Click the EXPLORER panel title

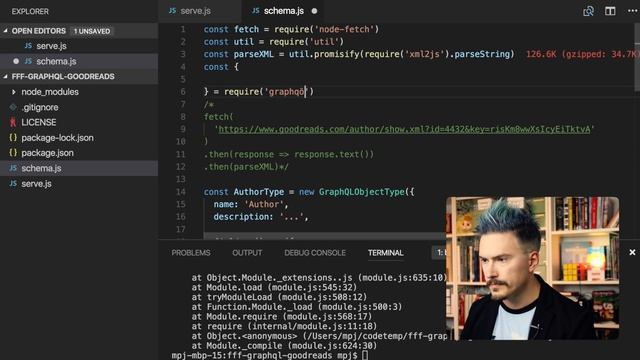(x=30, y=11)
